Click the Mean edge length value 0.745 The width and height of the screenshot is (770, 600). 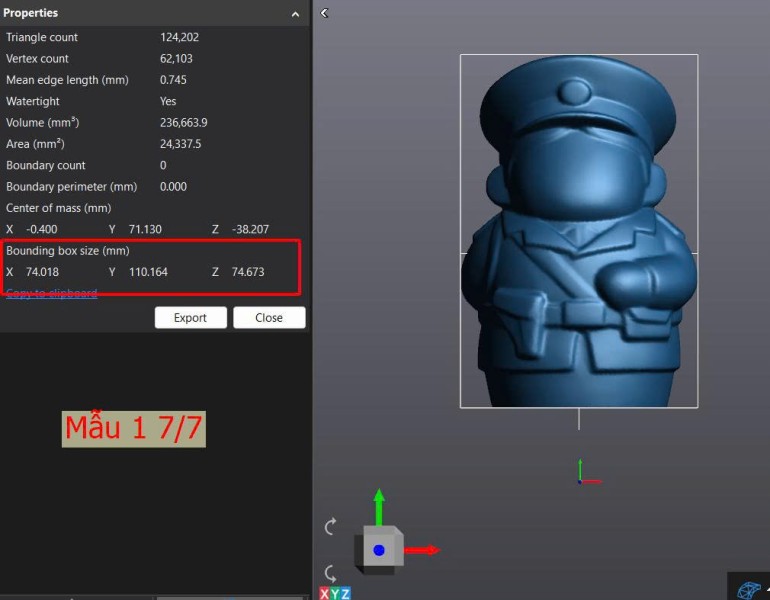pyautogui.click(x=173, y=80)
